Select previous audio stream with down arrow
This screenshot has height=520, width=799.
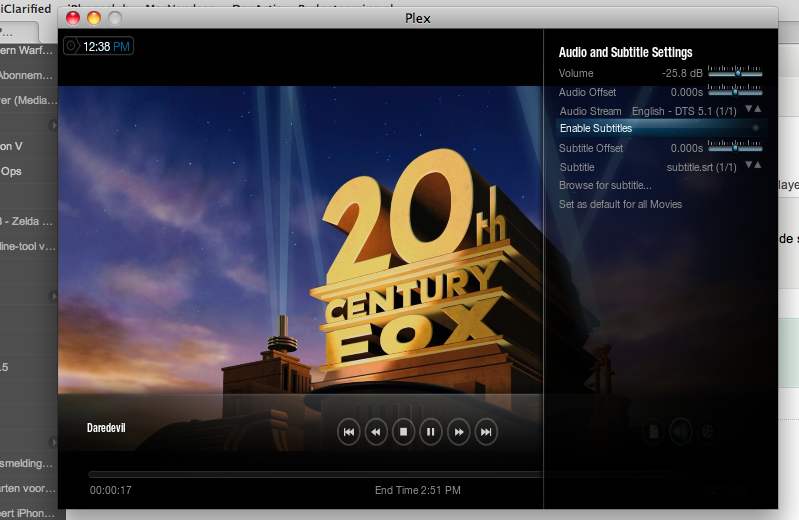pyautogui.click(x=749, y=109)
